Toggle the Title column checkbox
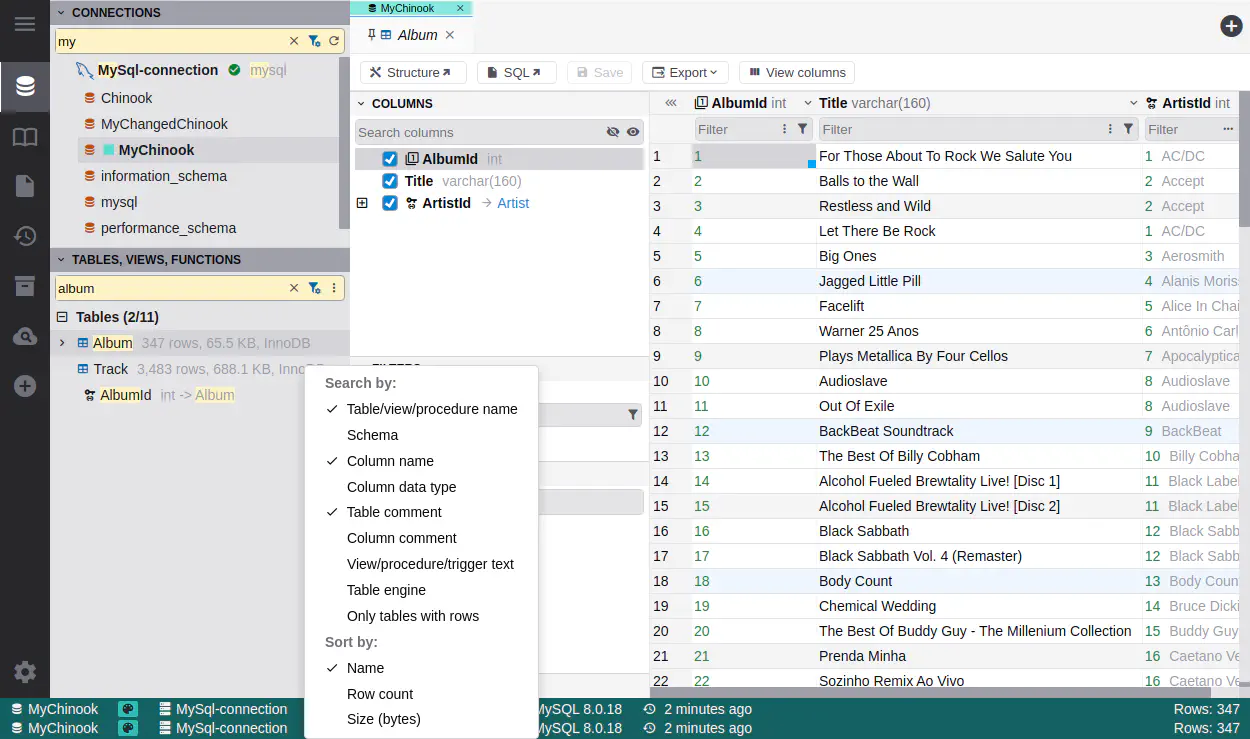The height and width of the screenshot is (739, 1250). click(390, 181)
